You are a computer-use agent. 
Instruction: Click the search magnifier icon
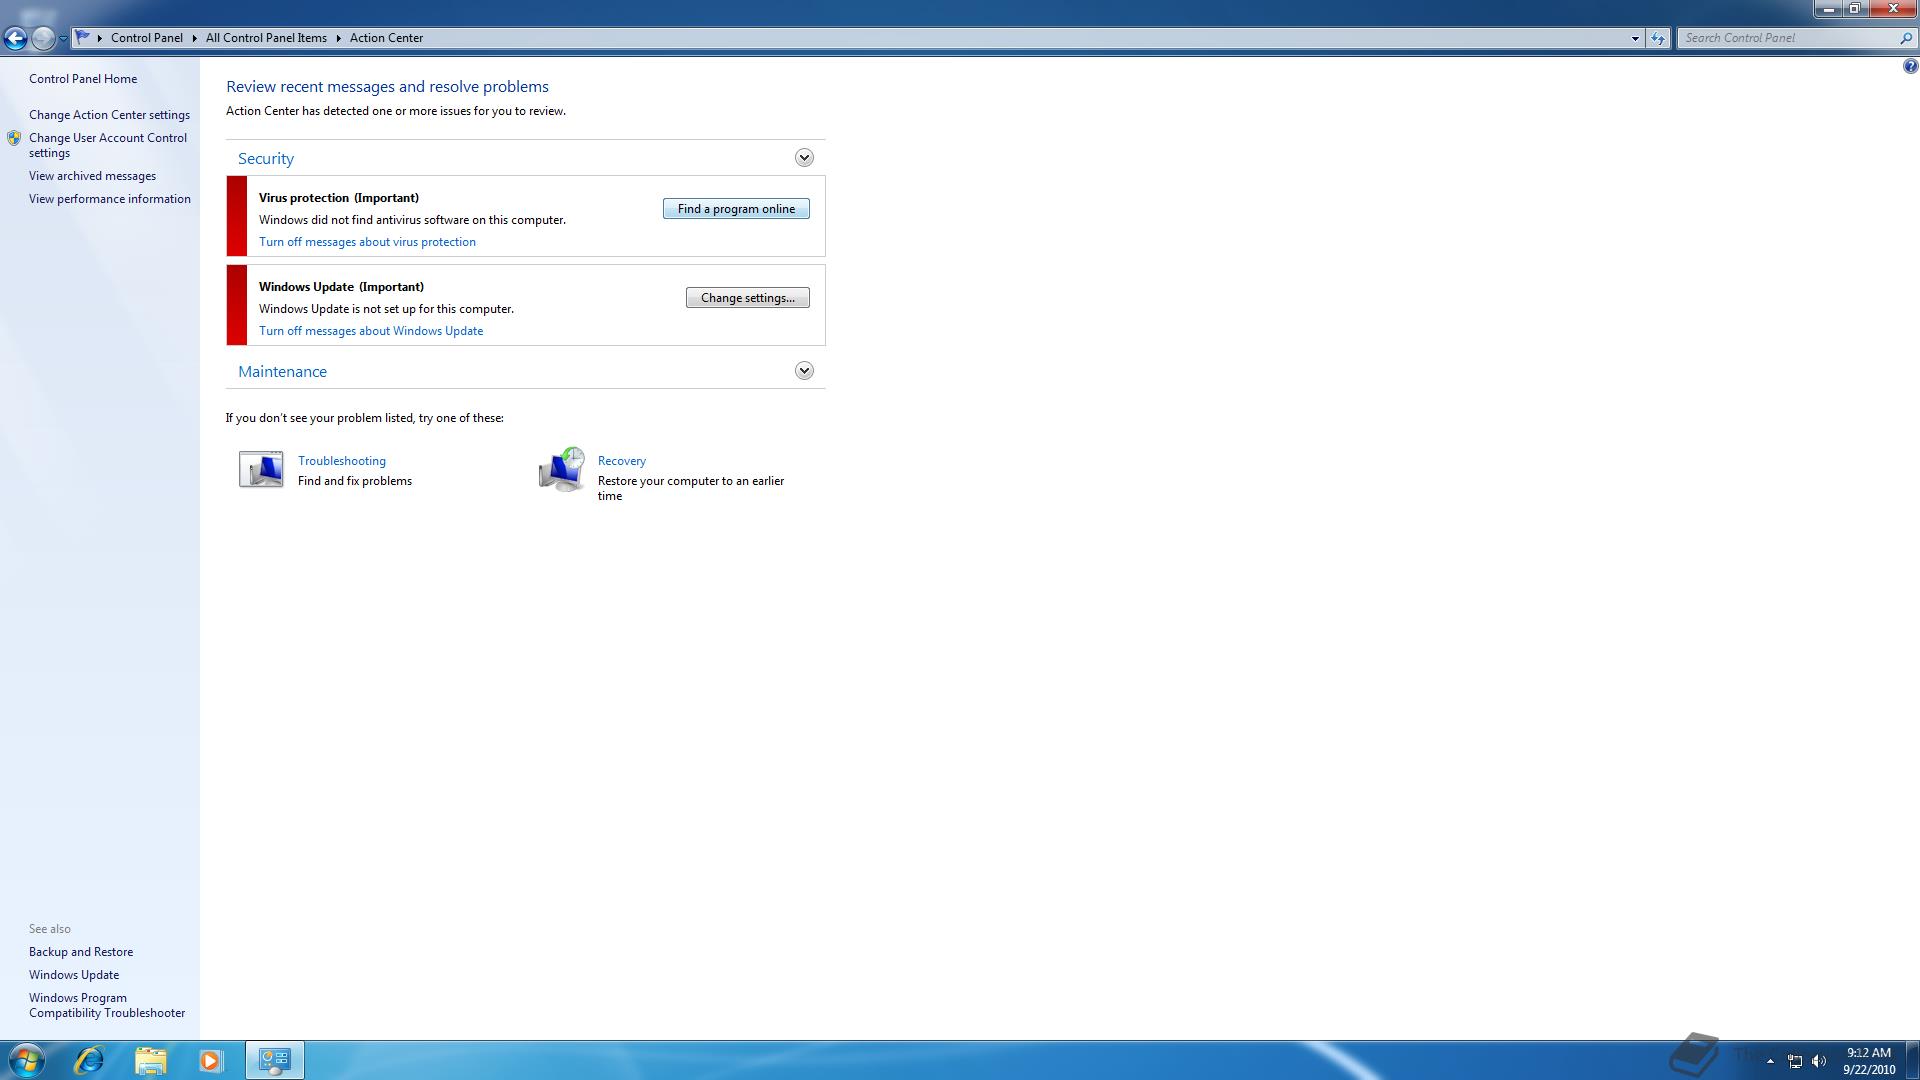(1906, 38)
